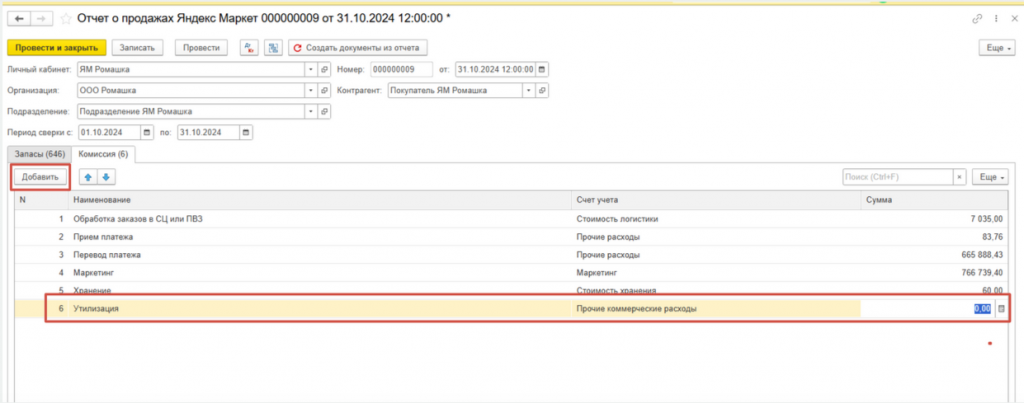Click the Дт/Кт postings icon in toolbar
Viewport: 1024px width, 403px height.
point(250,47)
